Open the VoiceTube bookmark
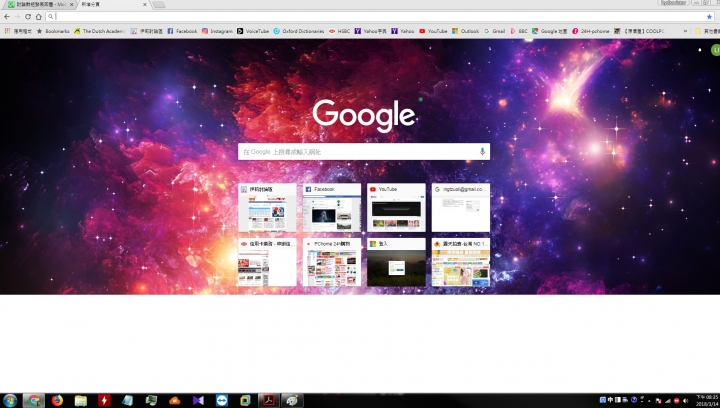The image size is (720, 408). (253, 31)
